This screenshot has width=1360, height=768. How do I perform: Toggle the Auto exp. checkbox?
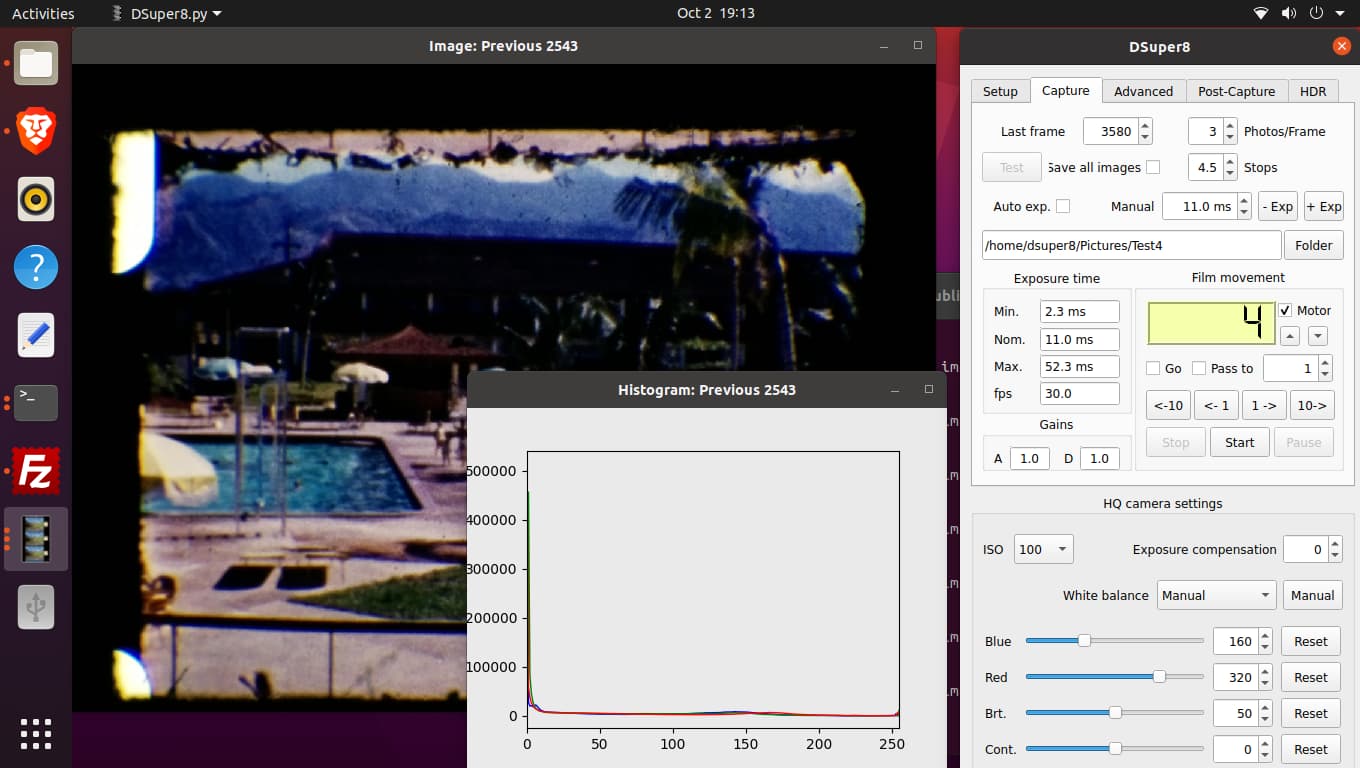coord(1063,206)
